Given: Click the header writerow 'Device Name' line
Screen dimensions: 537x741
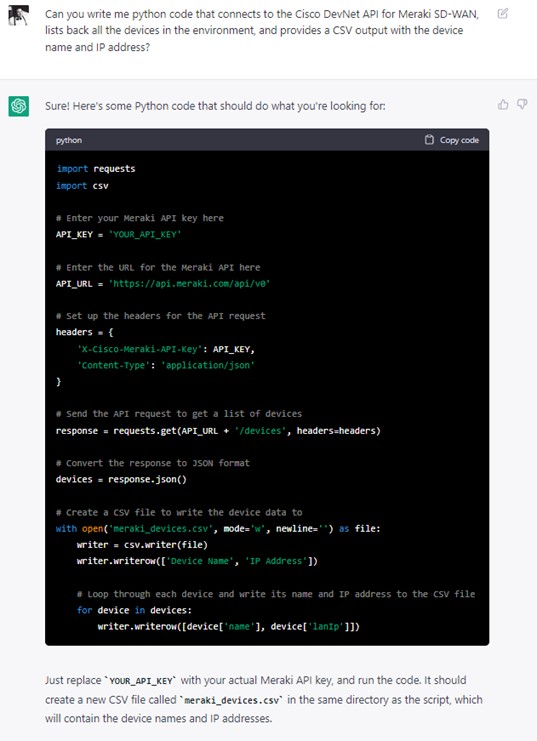Looking at the screenshot, I should coord(197,561).
